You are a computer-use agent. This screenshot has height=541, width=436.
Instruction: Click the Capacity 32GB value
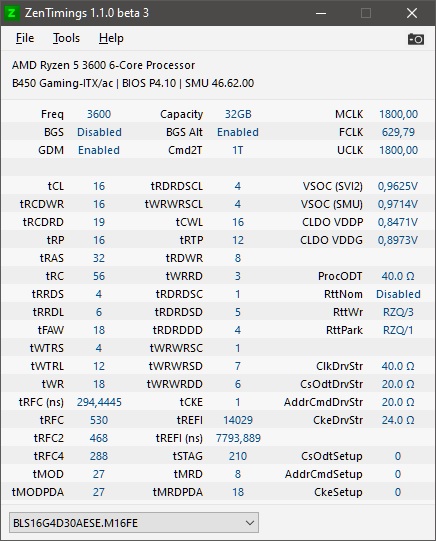click(x=238, y=114)
